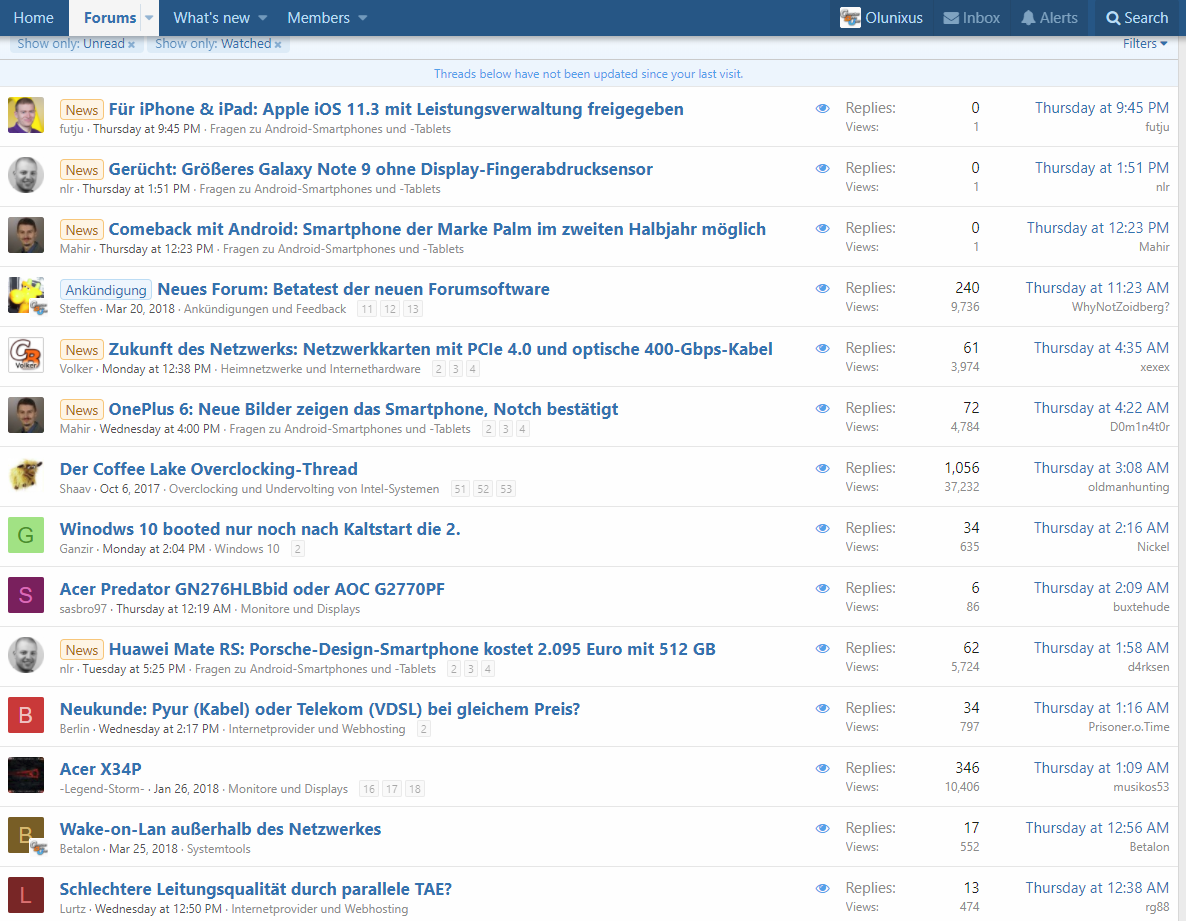Click Mahir's avatar on OnePlus 6 thread
1186x921 pixels.
26,415
